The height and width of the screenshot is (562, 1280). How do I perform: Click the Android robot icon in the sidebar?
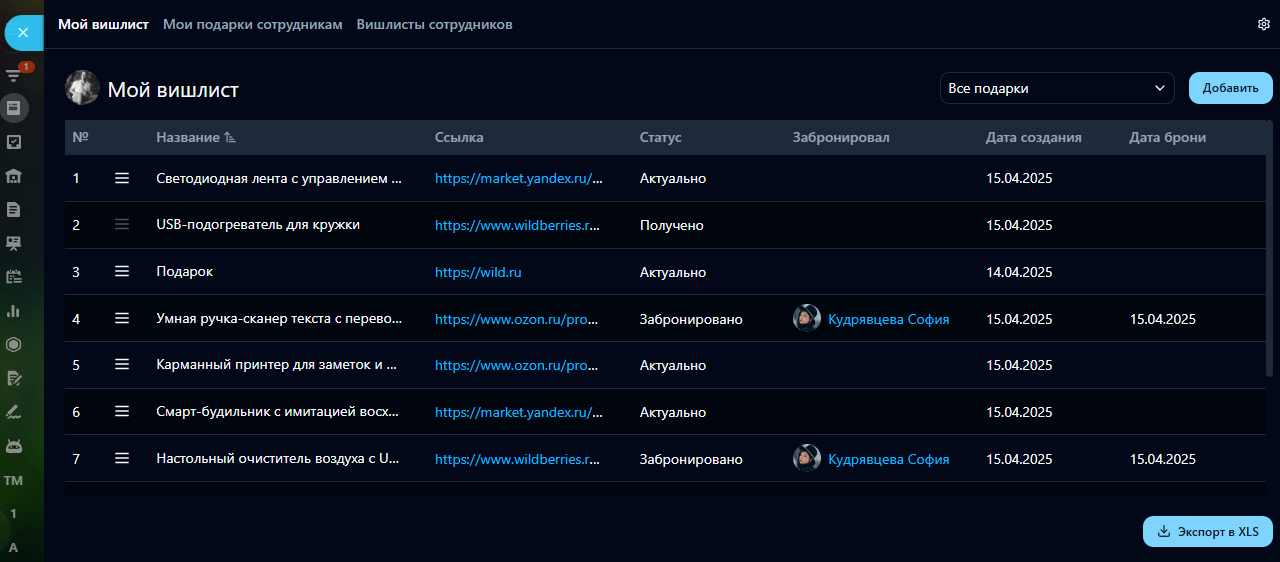tap(14, 445)
